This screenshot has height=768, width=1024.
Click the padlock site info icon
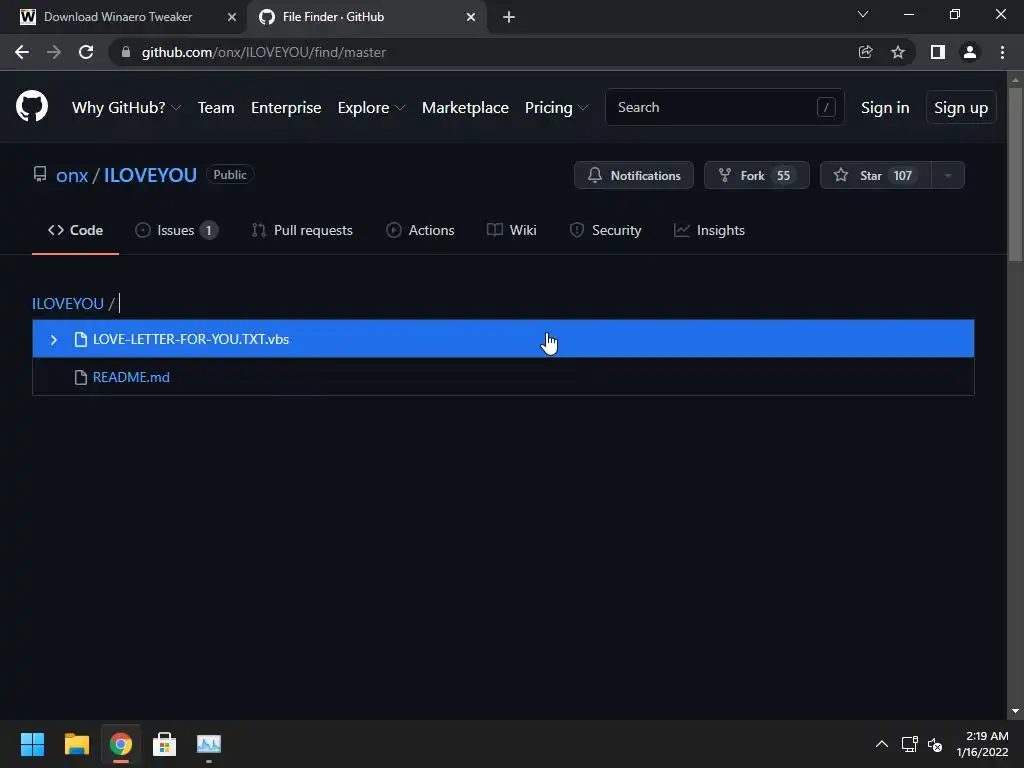(126, 52)
